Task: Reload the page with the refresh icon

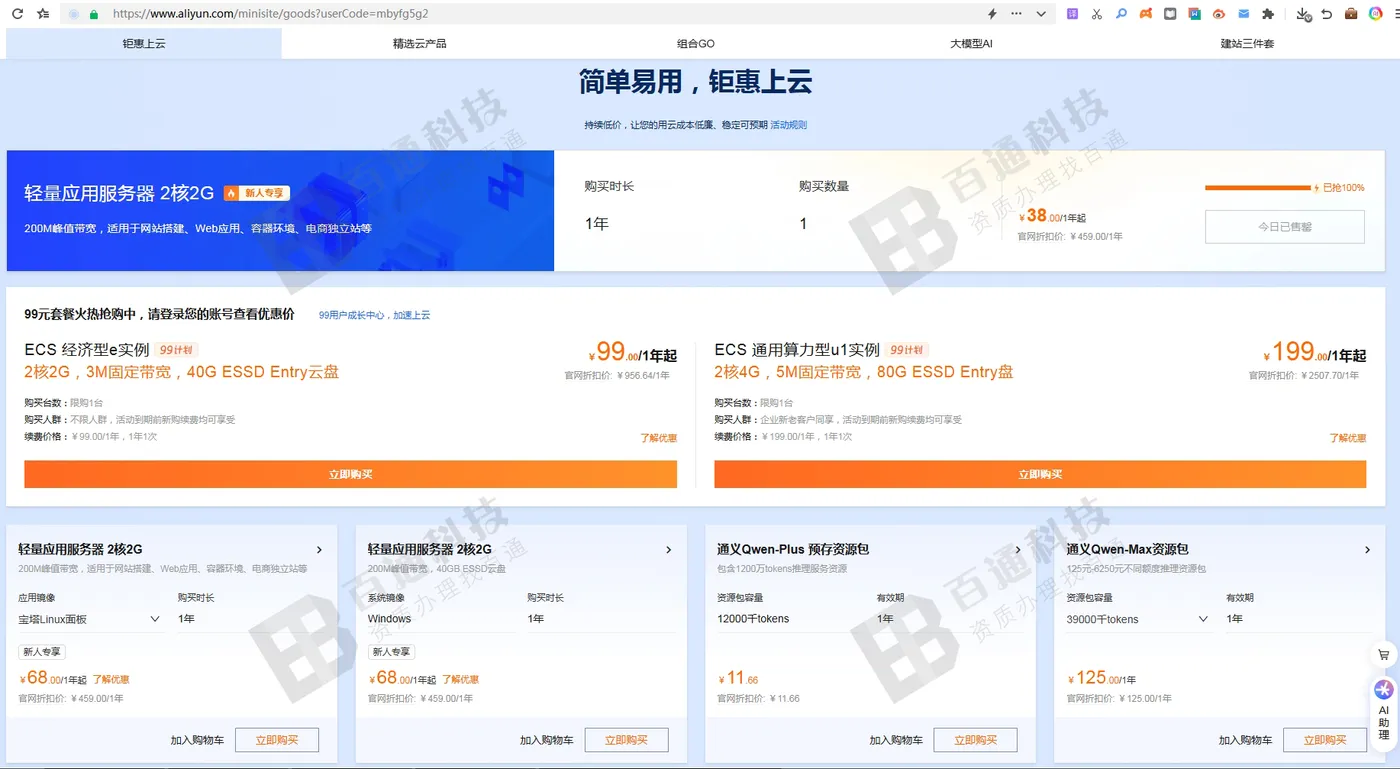Action: (17, 14)
